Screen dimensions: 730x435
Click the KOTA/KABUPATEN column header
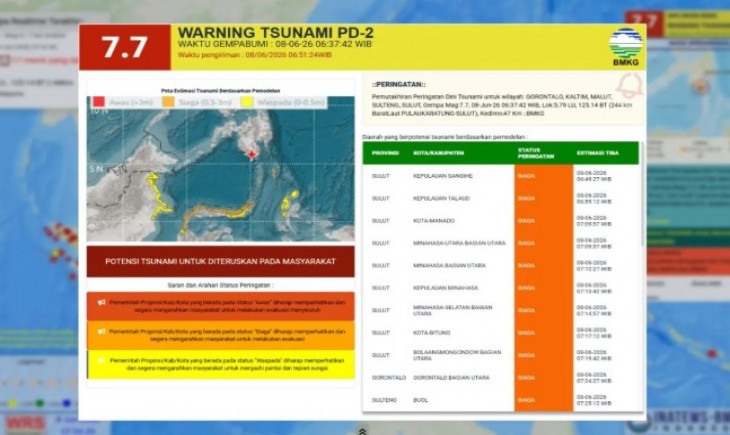[439, 153]
